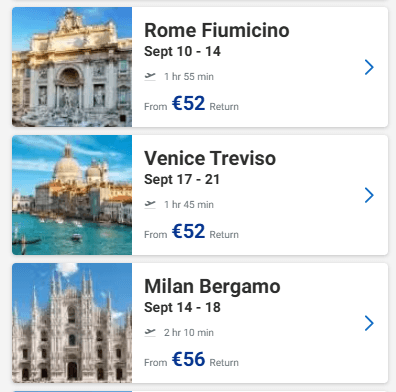Viewport: 396px width, 392px height.
Task: Click the 1 hr 55 min flight duration
Action: coord(189,77)
